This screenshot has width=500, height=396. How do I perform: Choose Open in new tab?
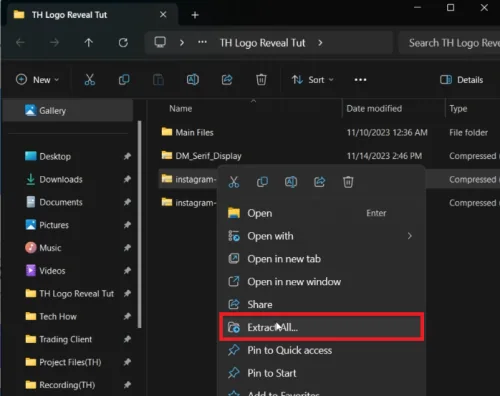click(x=322, y=259)
